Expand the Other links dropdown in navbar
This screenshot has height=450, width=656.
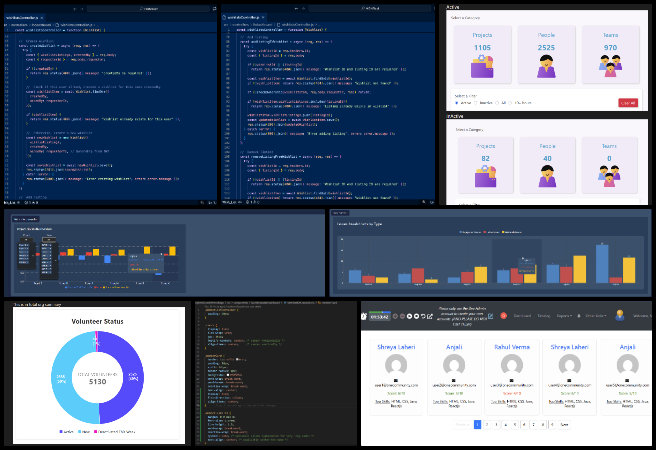pyautogui.click(x=594, y=316)
